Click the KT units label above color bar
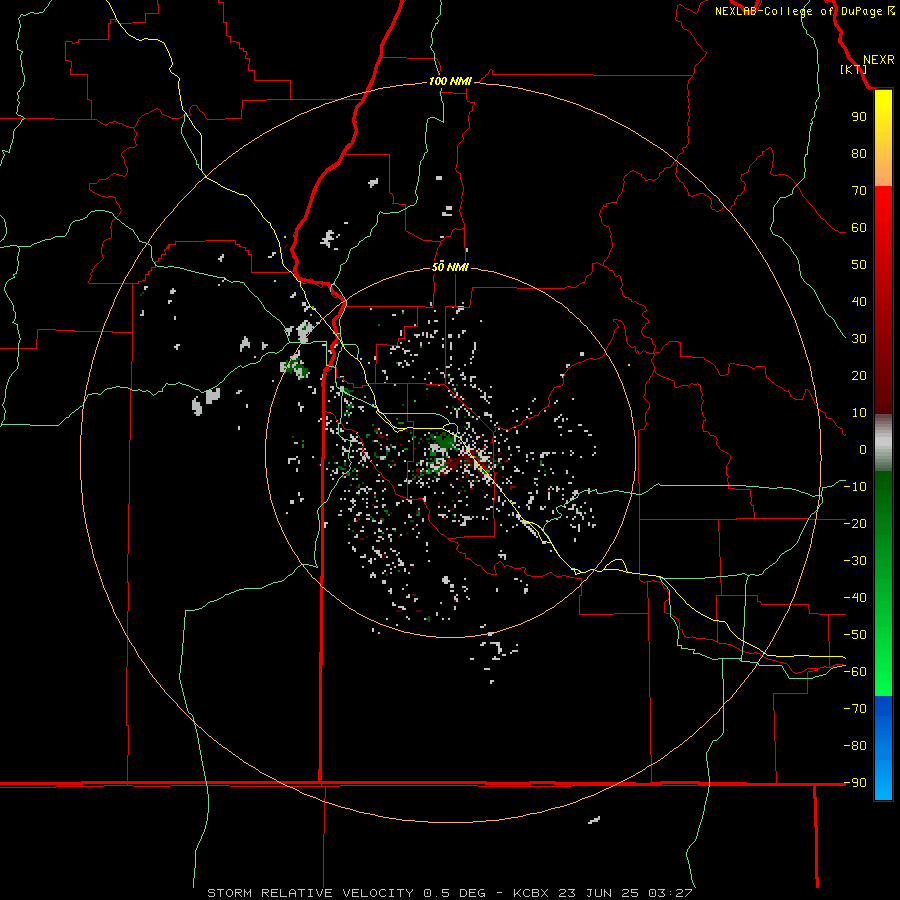 pos(854,69)
